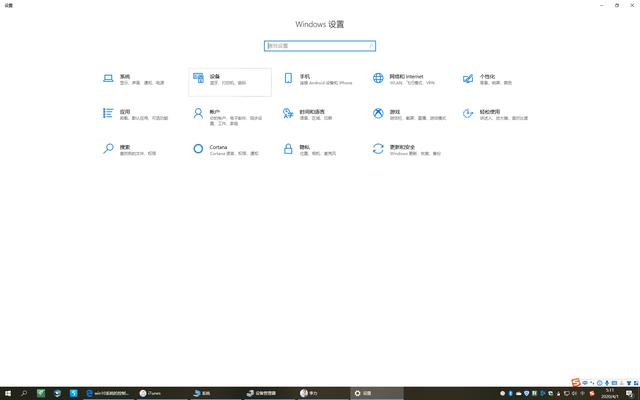640x400 pixels.
Task: Click the Sogou S logo on the IME bar
Action: tap(576, 382)
